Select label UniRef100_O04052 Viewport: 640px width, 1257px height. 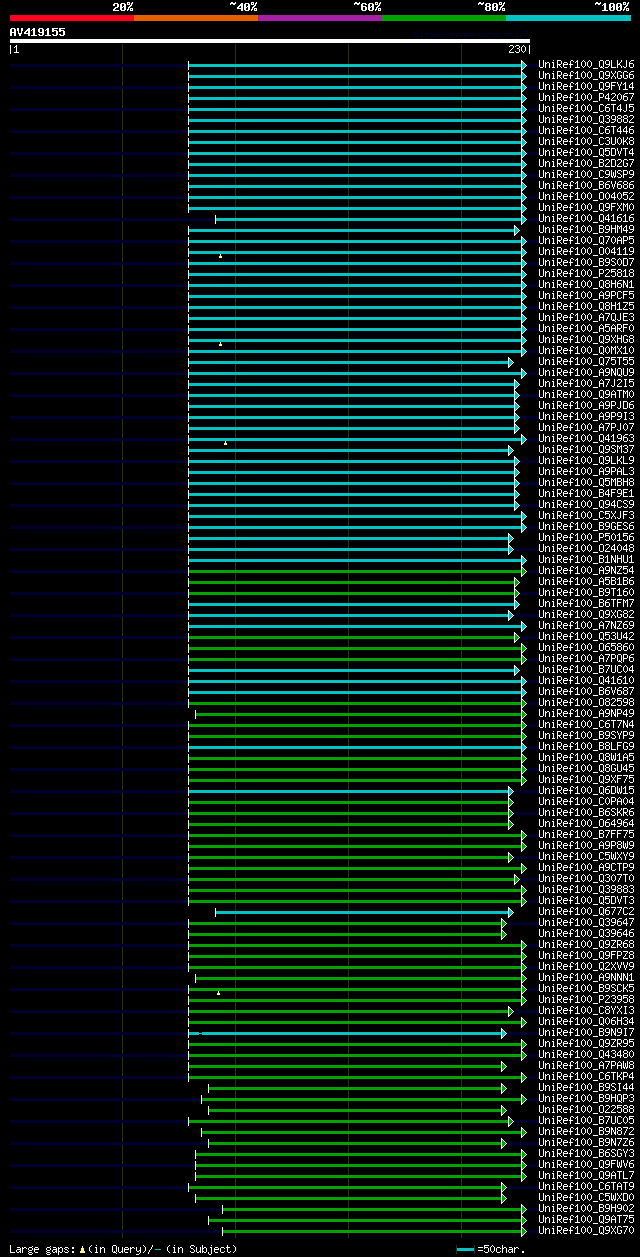(586, 197)
